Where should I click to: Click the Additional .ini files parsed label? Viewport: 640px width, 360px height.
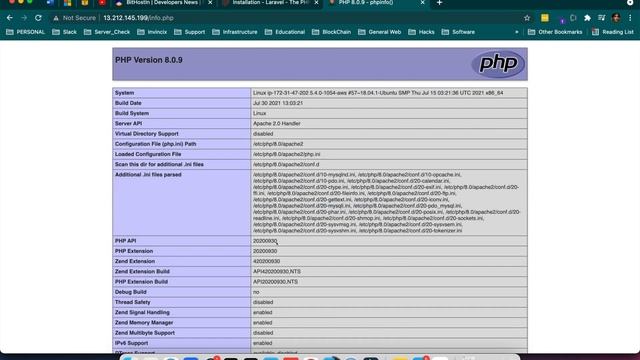[148, 175]
